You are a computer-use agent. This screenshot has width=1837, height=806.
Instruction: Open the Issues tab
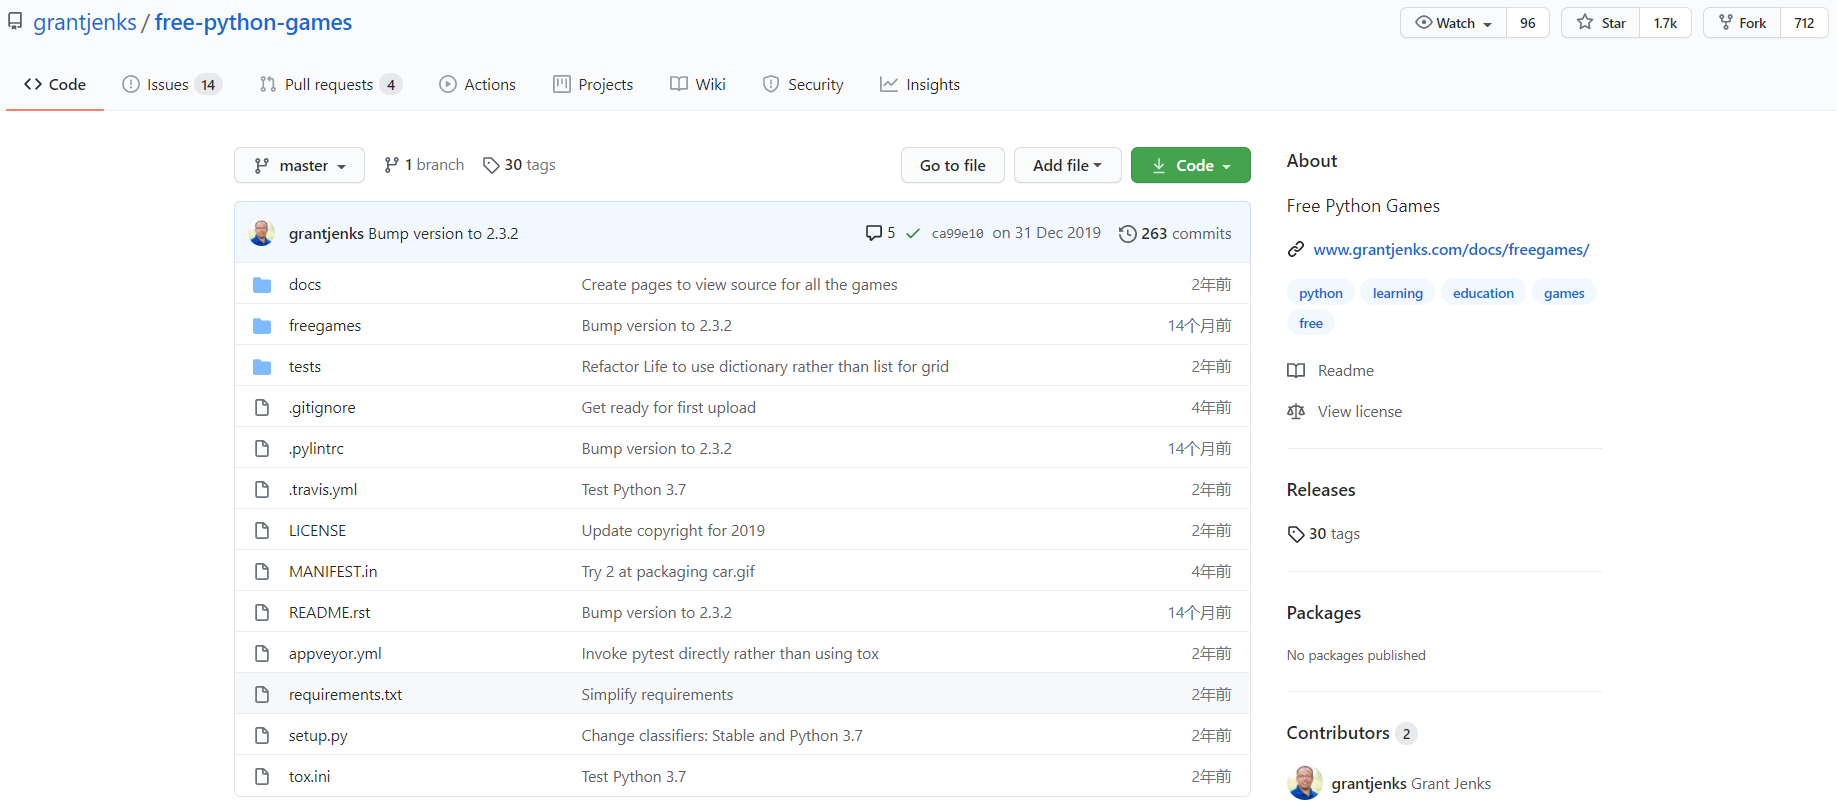[171, 85]
